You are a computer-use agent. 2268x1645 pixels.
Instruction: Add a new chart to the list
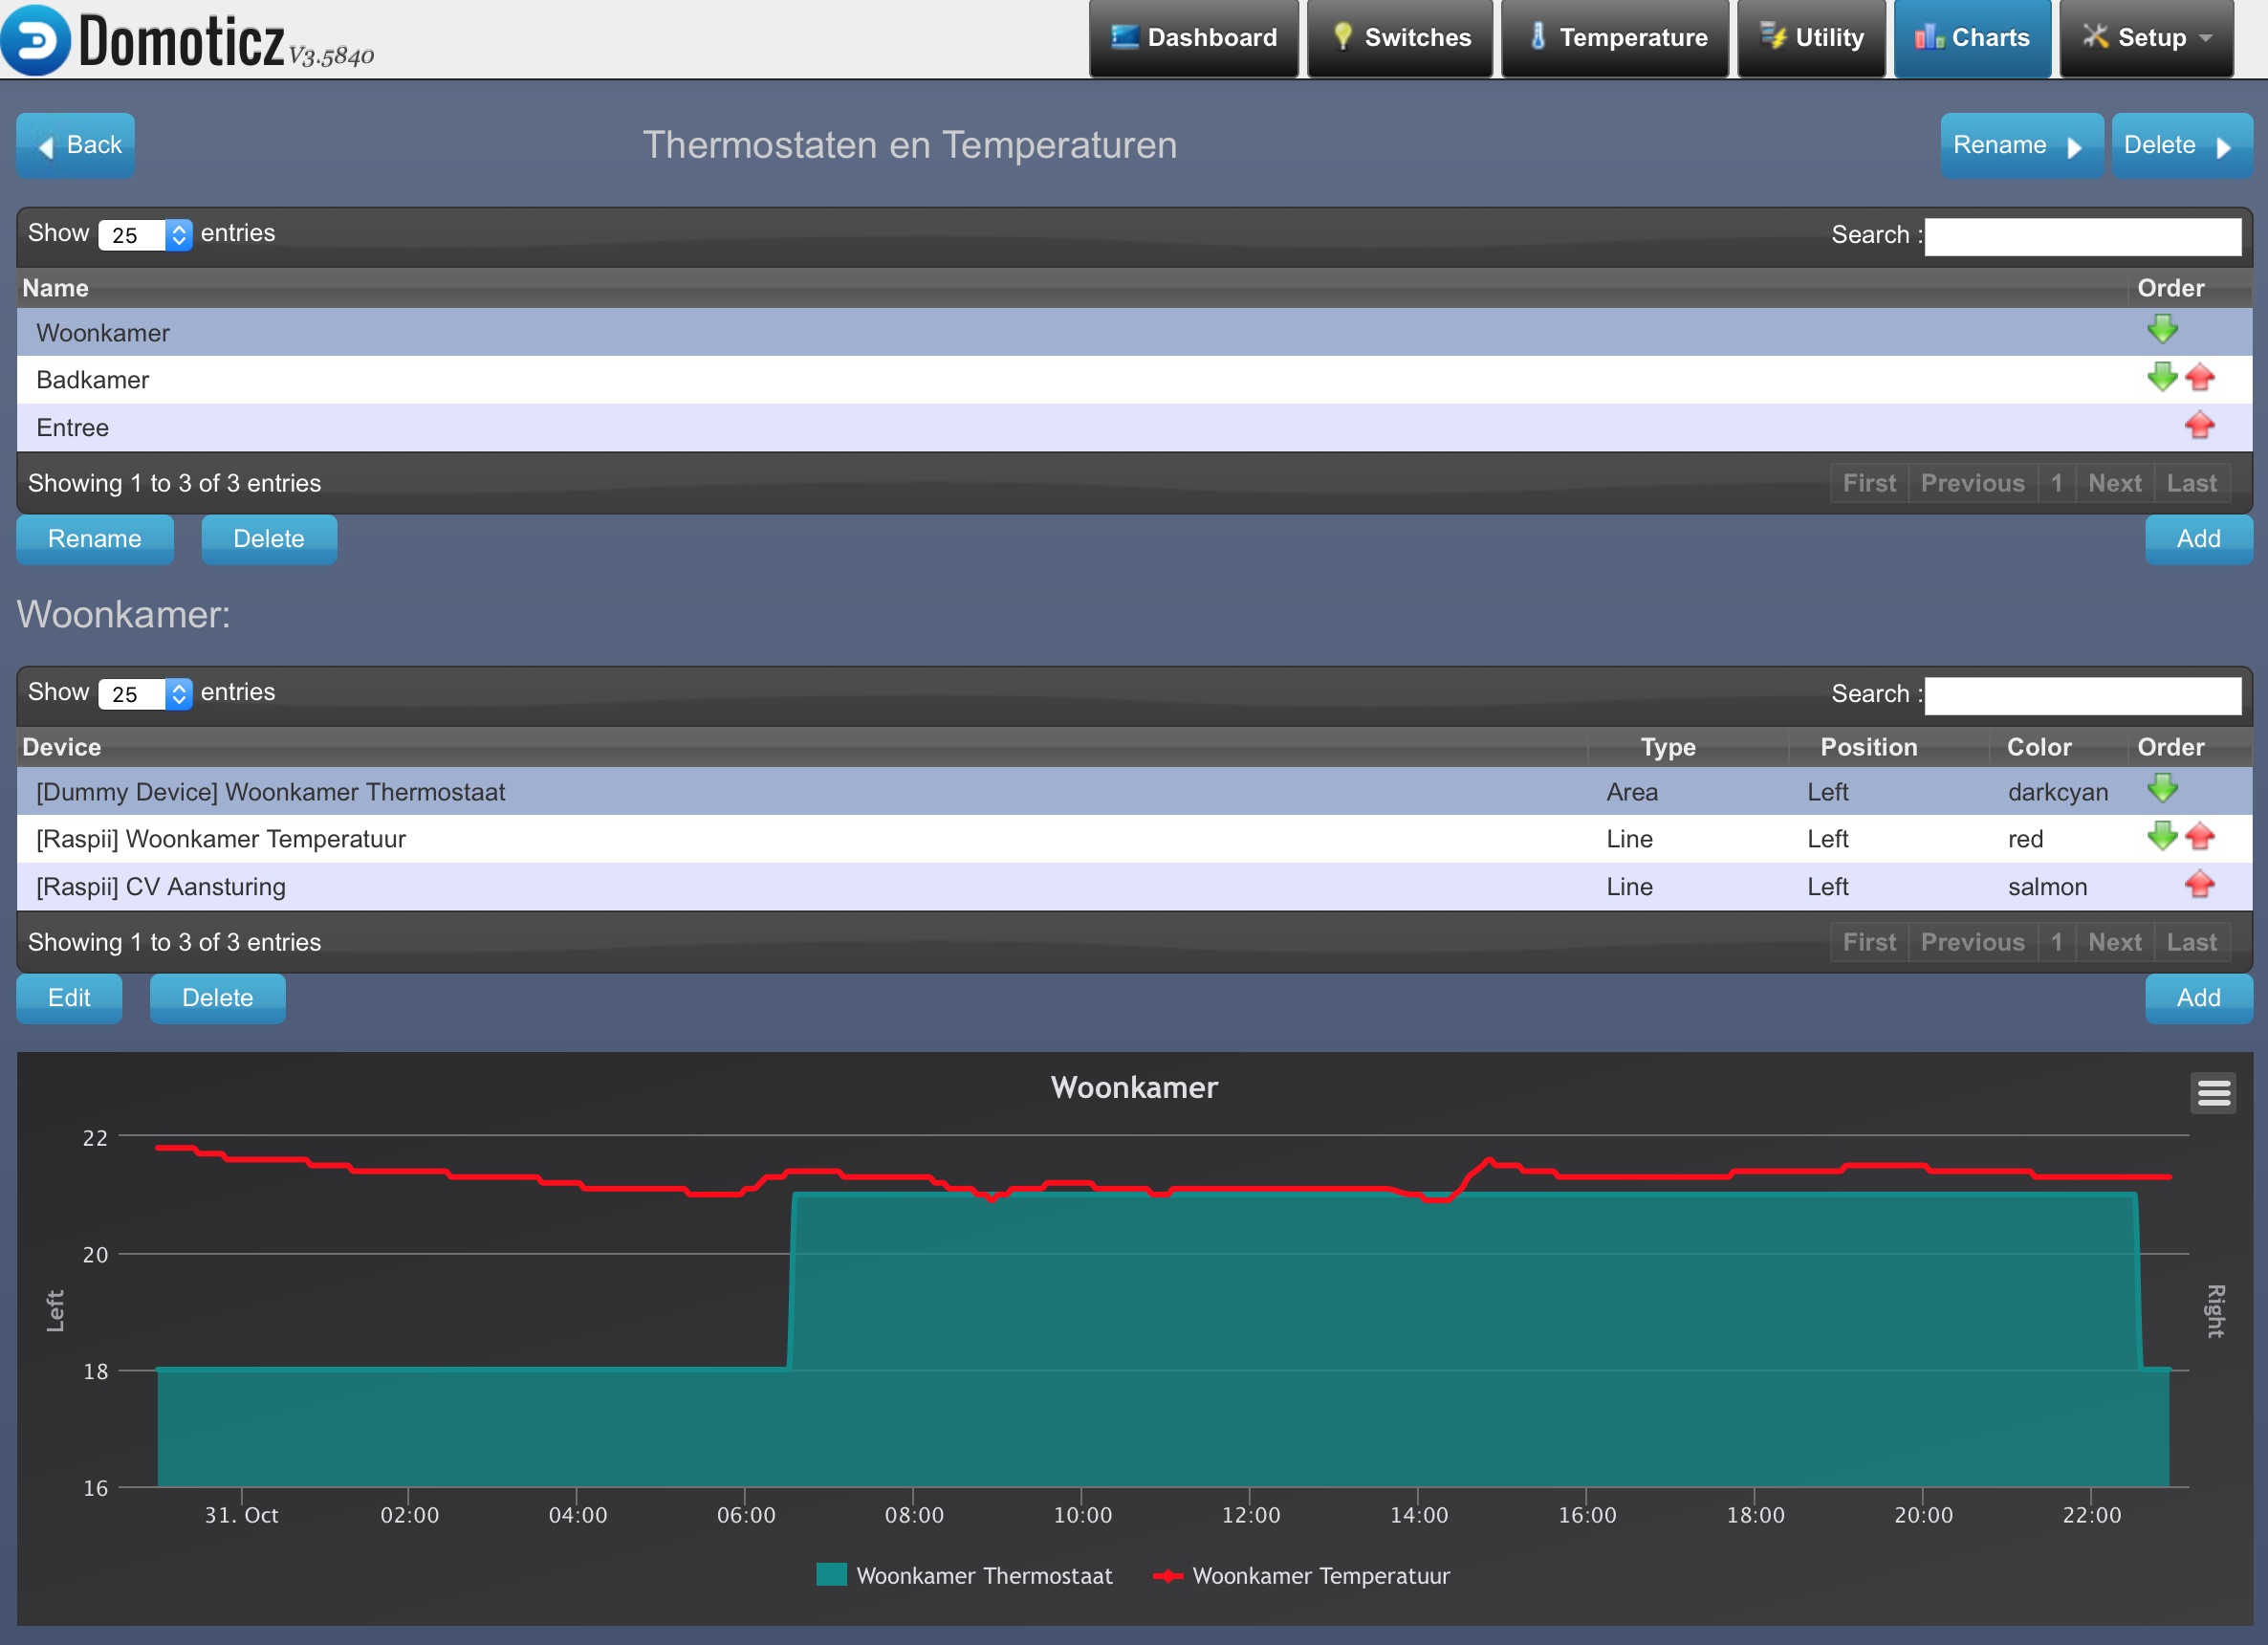coord(2198,539)
